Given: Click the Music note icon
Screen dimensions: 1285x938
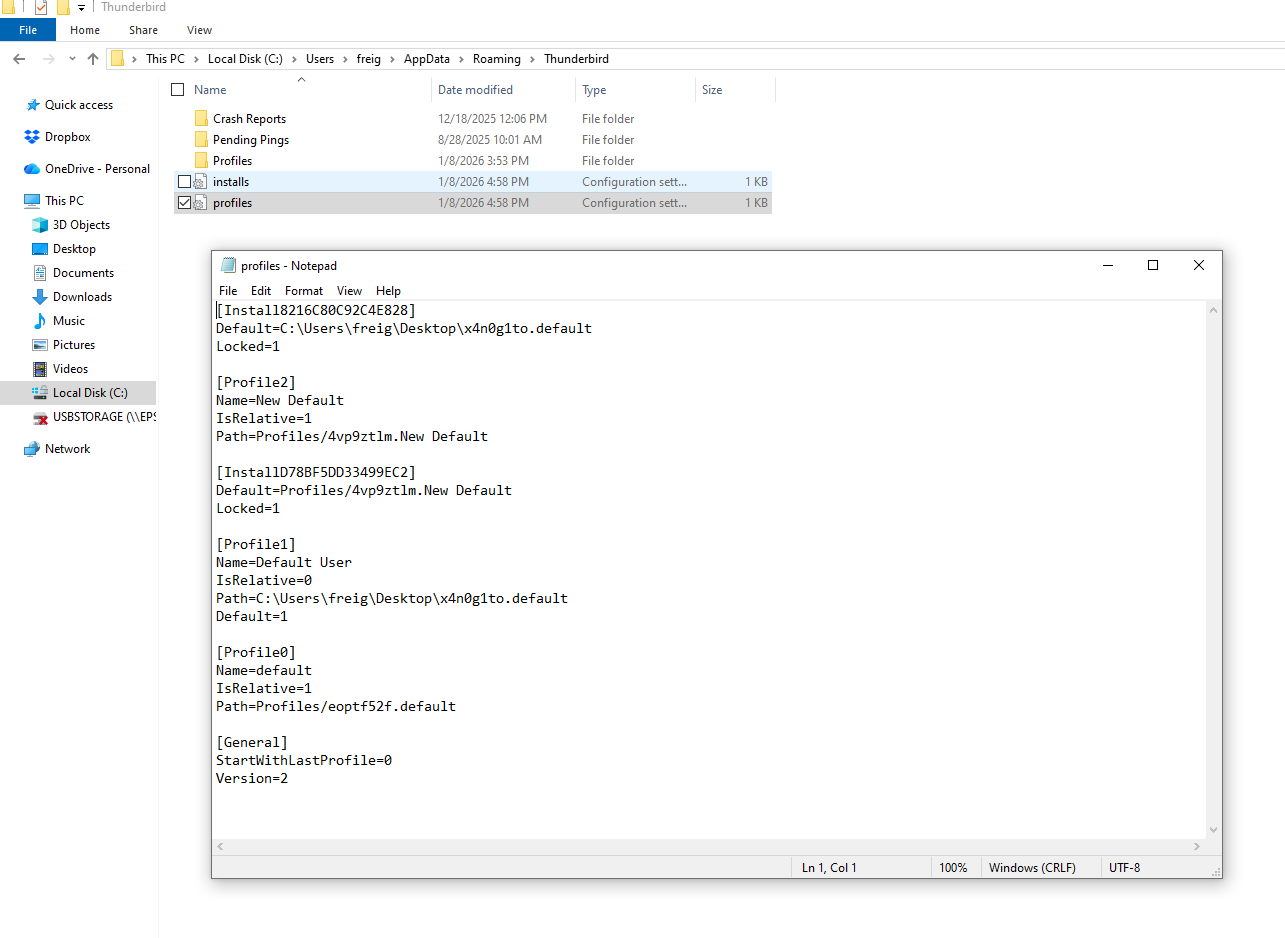Looking at the screenshot, I should click(x=40, y=321).
